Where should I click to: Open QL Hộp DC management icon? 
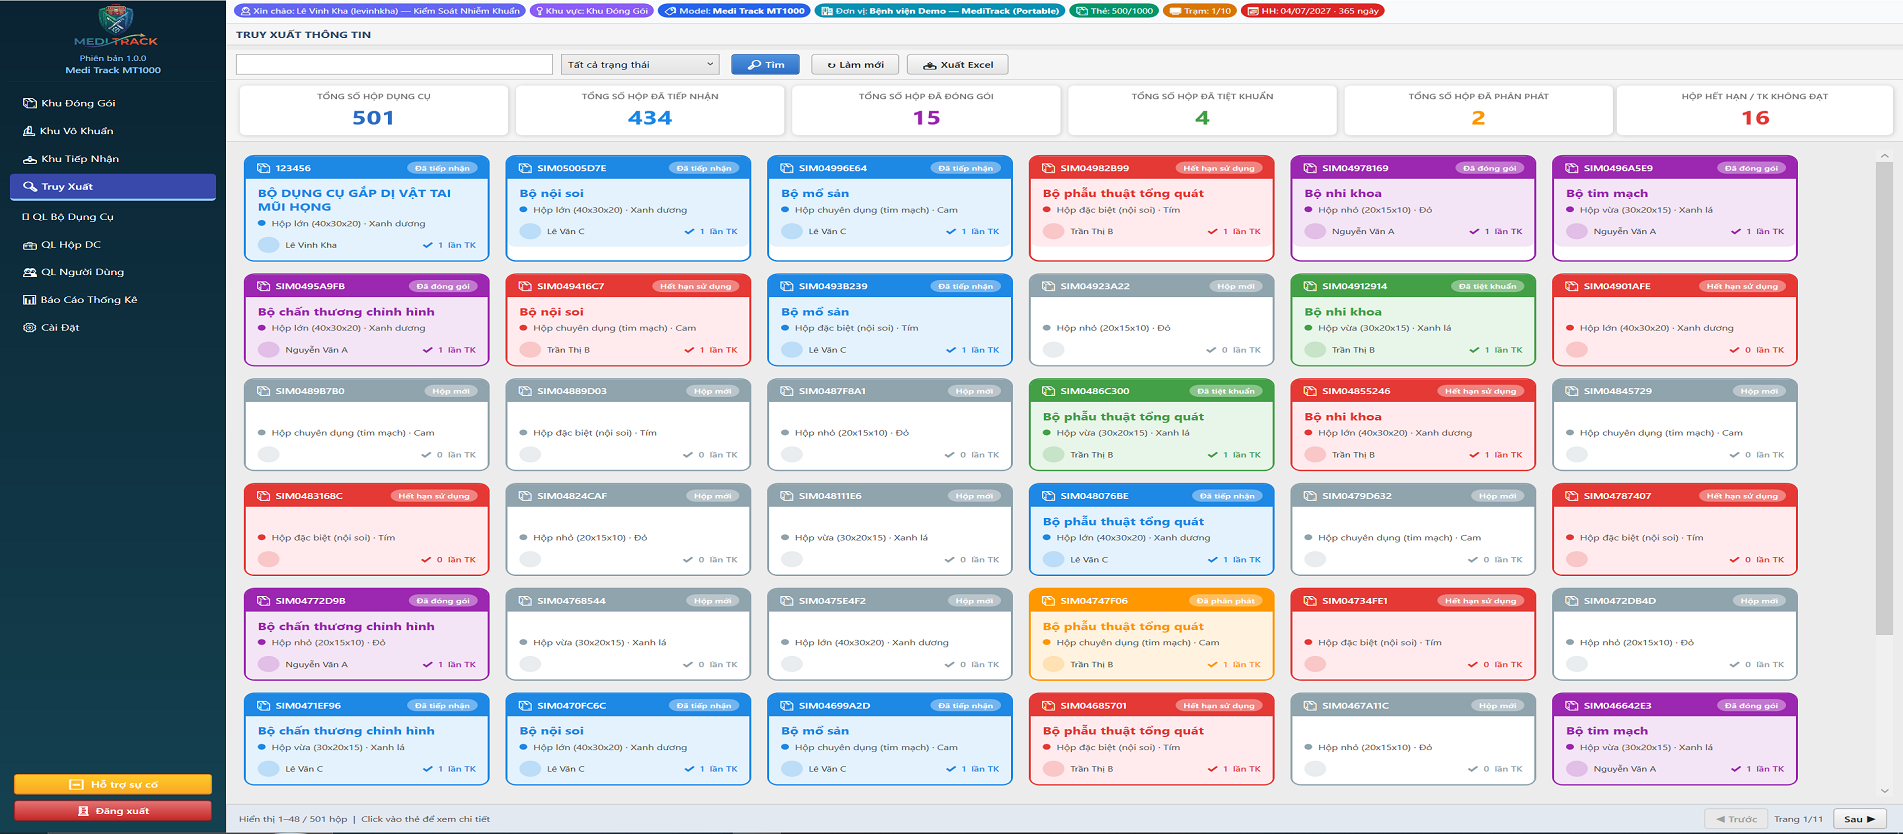point(29,245)
